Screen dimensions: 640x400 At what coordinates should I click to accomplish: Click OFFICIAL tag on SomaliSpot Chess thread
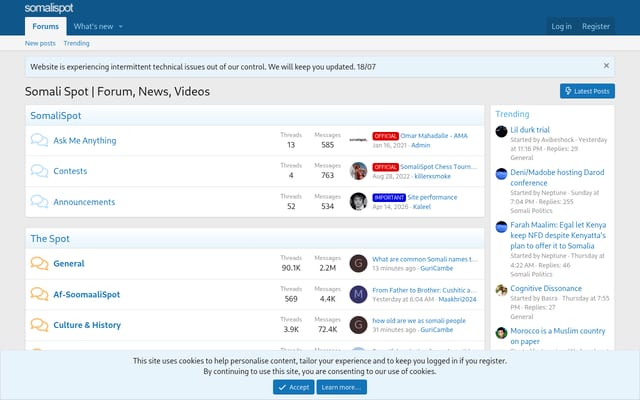385,167
